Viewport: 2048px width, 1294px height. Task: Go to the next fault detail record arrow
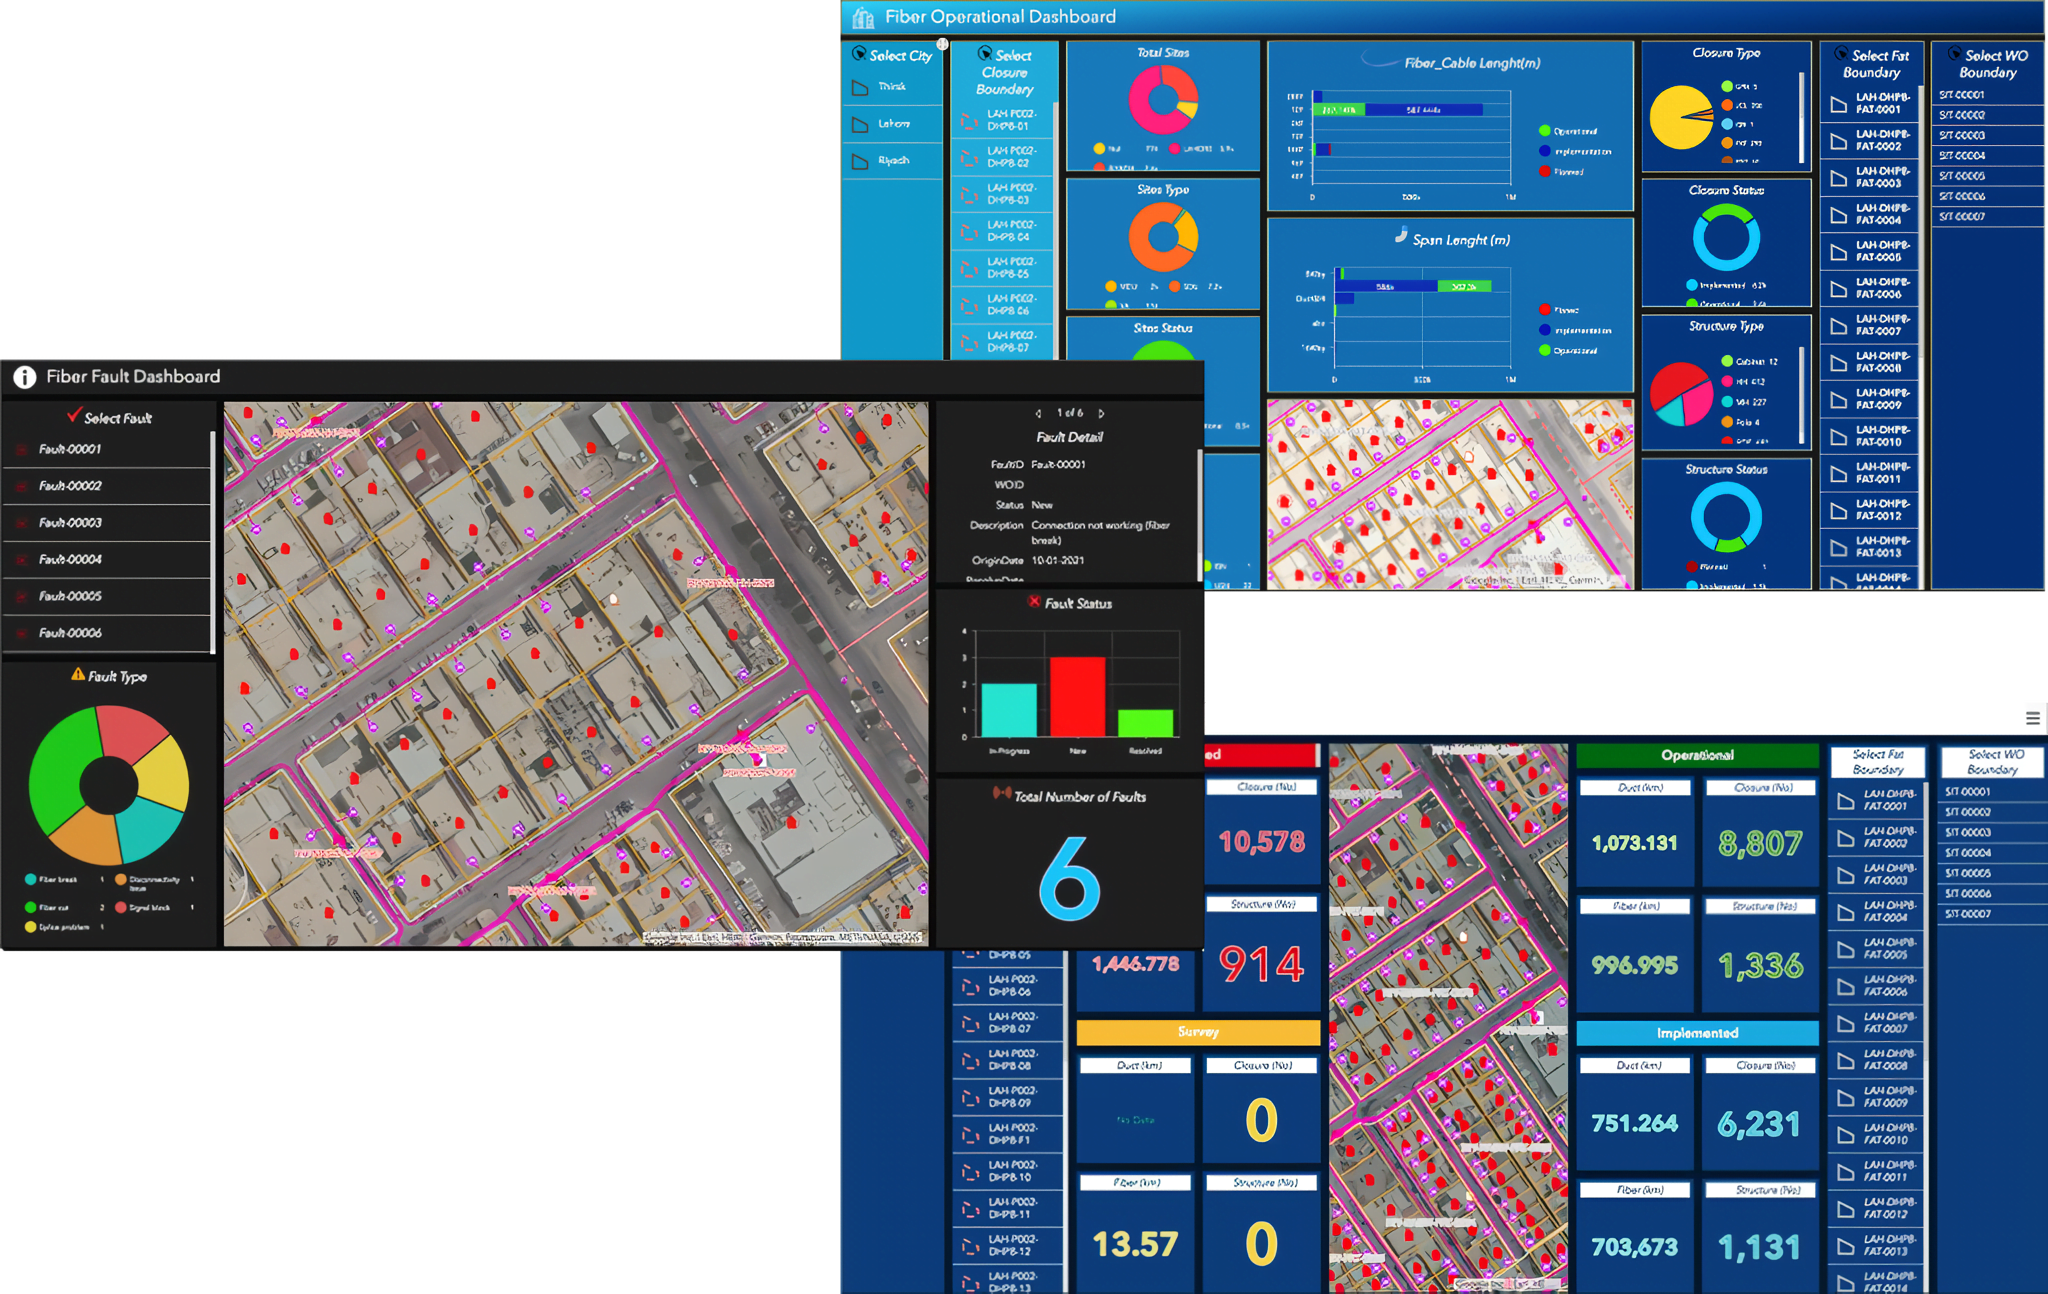(x=1101, y=413)
